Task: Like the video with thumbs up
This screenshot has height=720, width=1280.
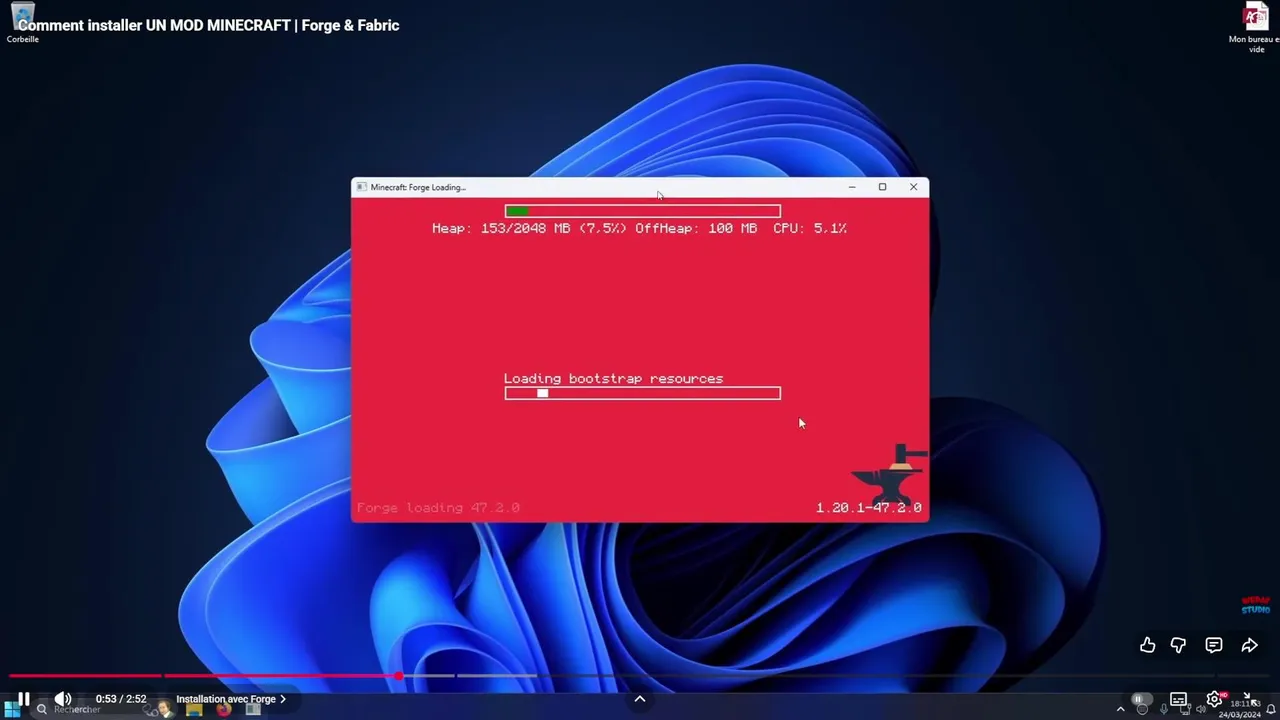Action: tap(1148, 645)
